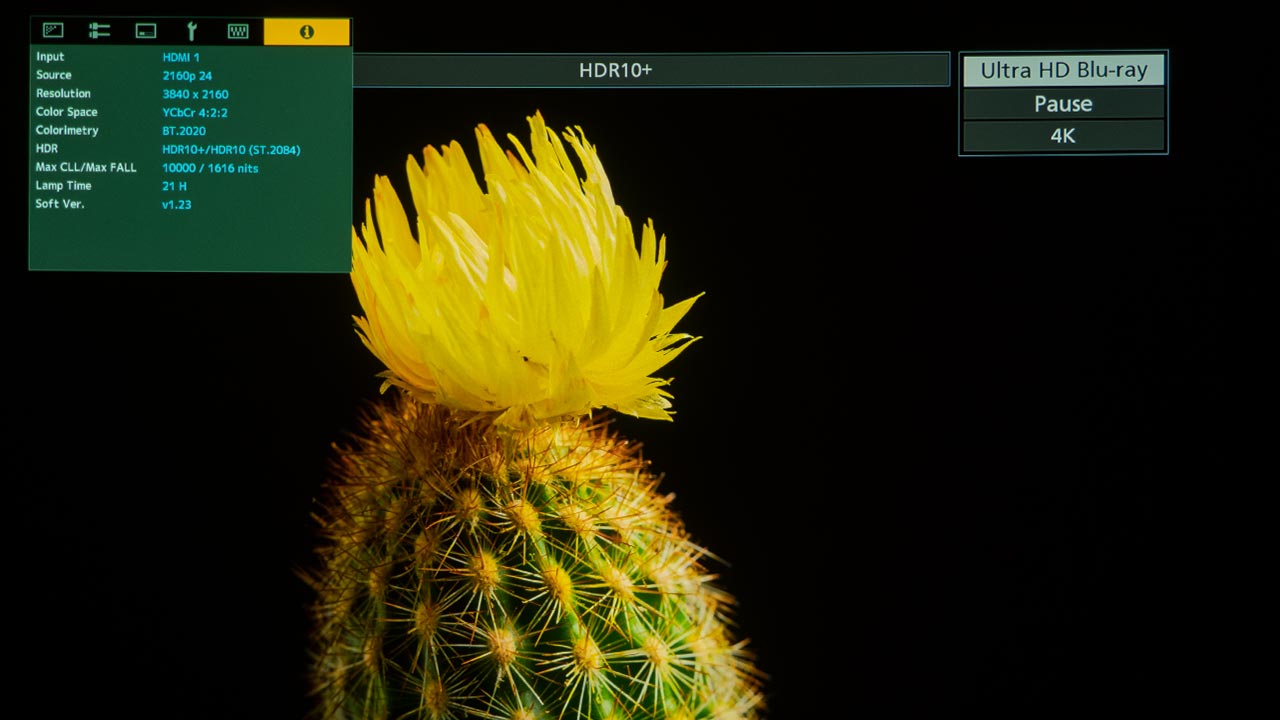The height and width of the screenshot is (720, 1280).
Task: Open the Input Signal menu tab icon
Action: pos(99,31)
